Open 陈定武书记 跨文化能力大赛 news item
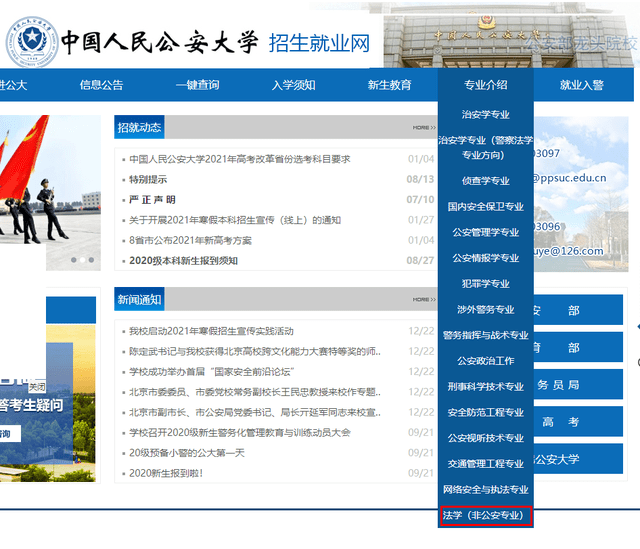The image size is (640, 549). pos(255,351)
